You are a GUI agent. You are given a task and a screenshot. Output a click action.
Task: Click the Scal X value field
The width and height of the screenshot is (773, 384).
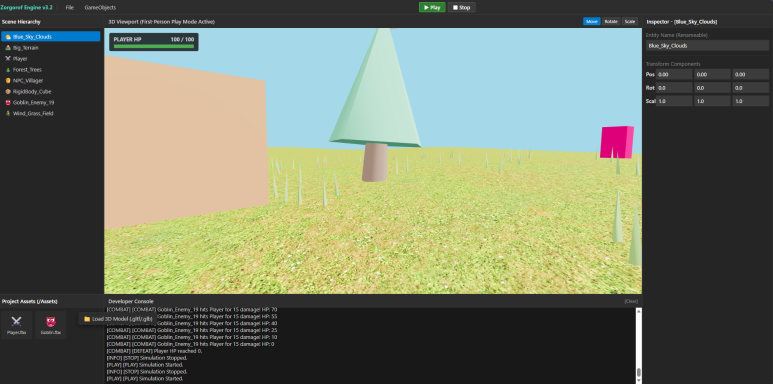point(675,101)
